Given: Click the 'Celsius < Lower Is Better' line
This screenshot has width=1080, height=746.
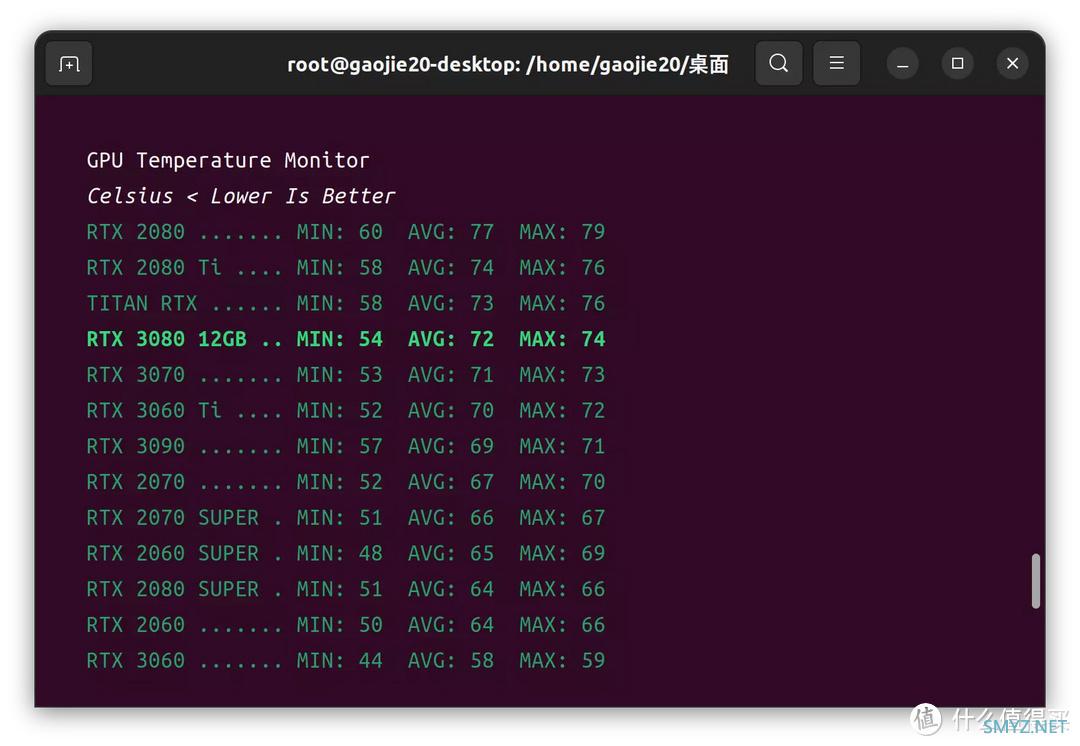Looking at the screenshot, I should coord(241,196).
